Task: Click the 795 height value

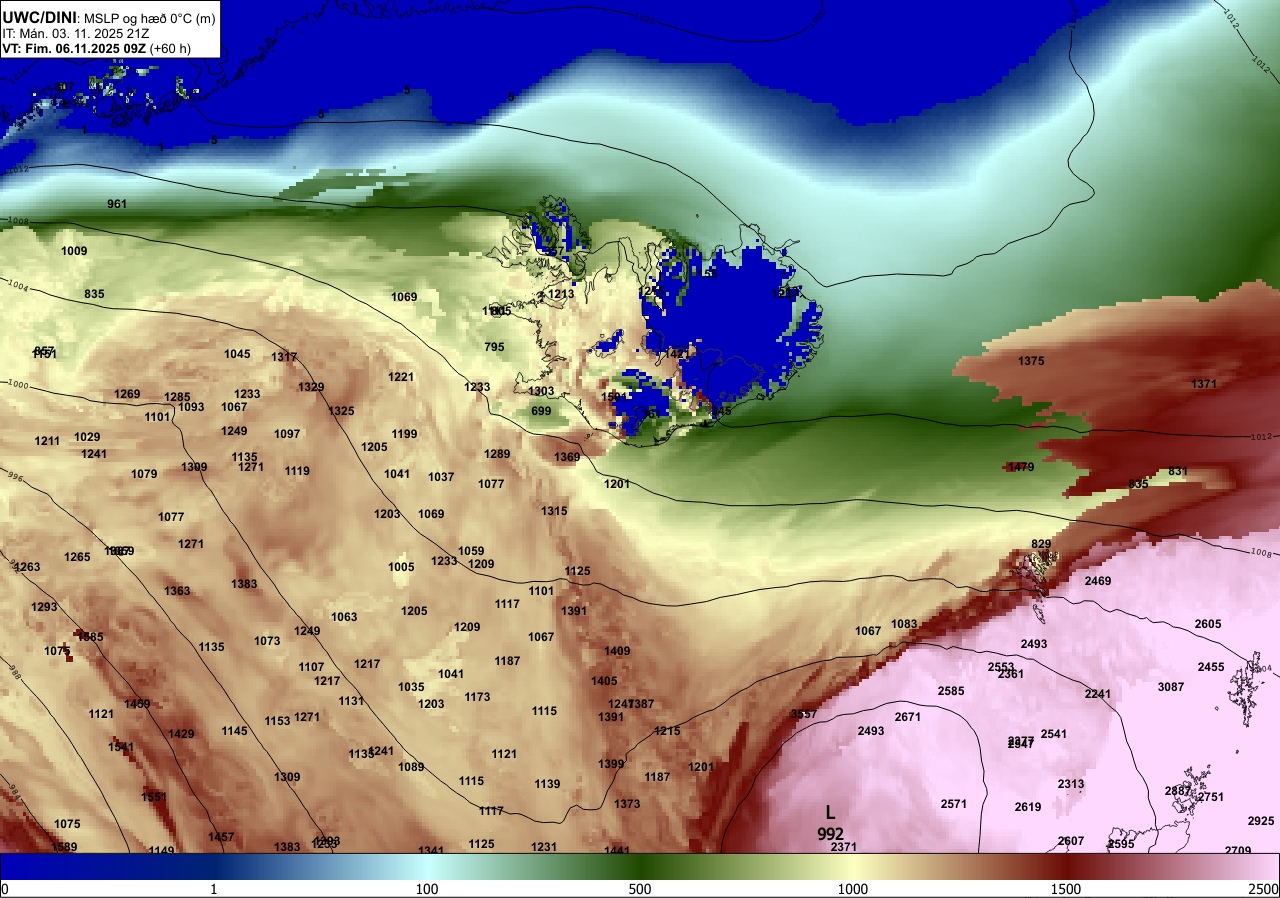Action: [494, 347]
